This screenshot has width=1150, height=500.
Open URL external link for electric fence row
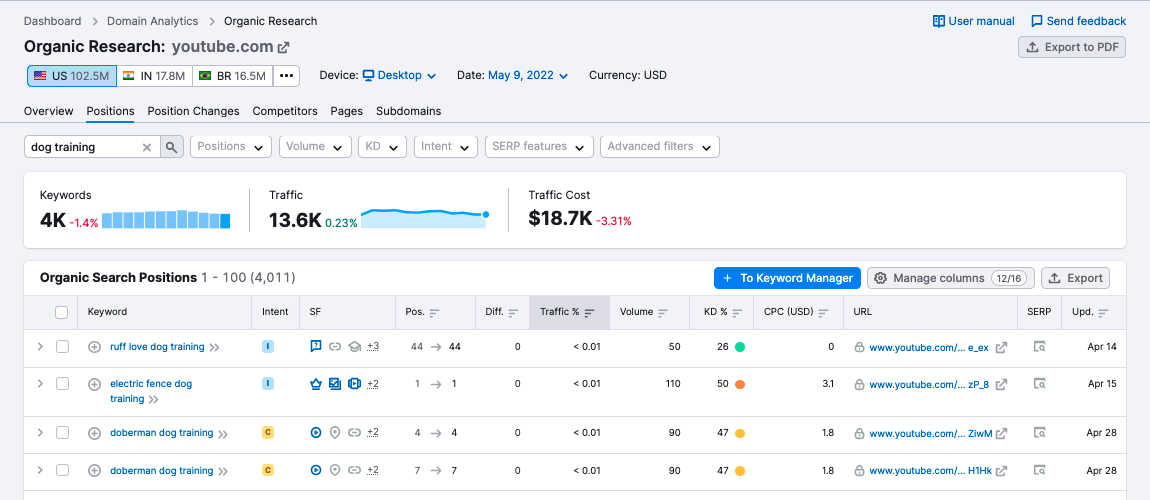click(x=1001, y=385)
